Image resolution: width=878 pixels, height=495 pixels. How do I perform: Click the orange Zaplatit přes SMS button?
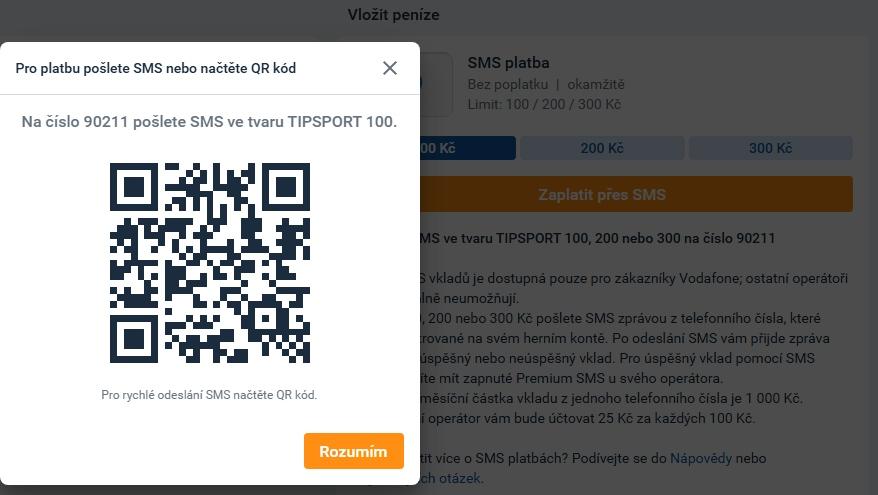(x=636, y=194)
